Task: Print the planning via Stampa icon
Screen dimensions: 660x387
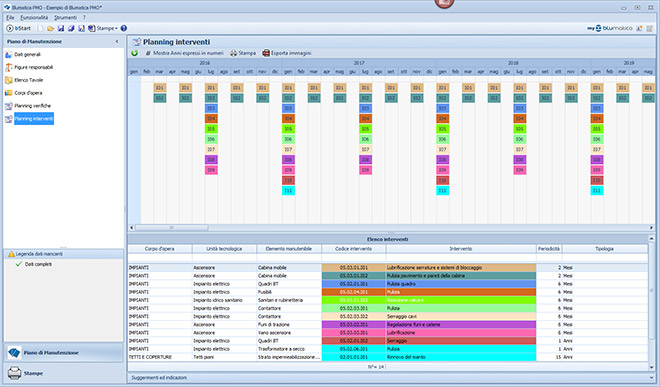Action: (x=234, y=53)
